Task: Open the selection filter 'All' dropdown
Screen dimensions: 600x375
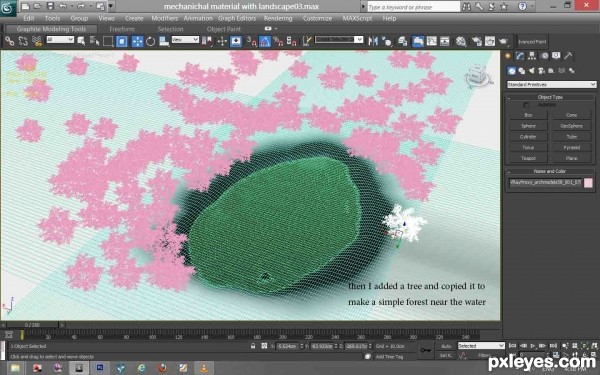Action: [x=60, y=40]
